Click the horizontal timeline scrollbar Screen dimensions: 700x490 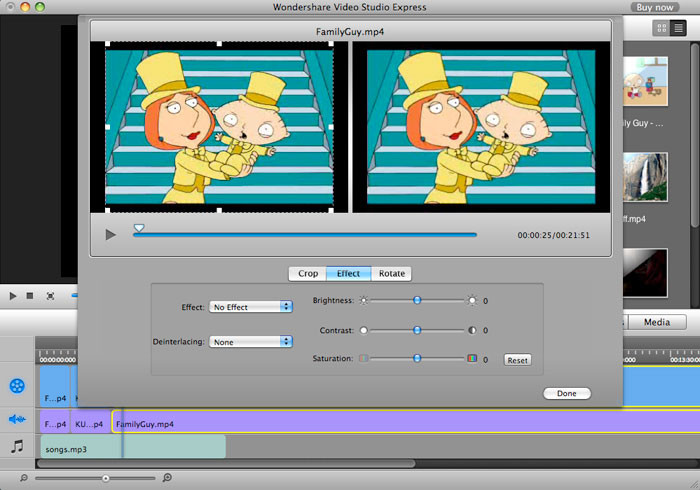click(x=226, y=464)
